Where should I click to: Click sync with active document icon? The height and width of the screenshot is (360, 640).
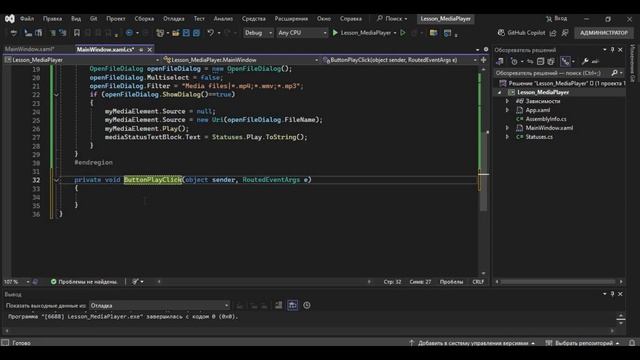(x=530, y=62)
